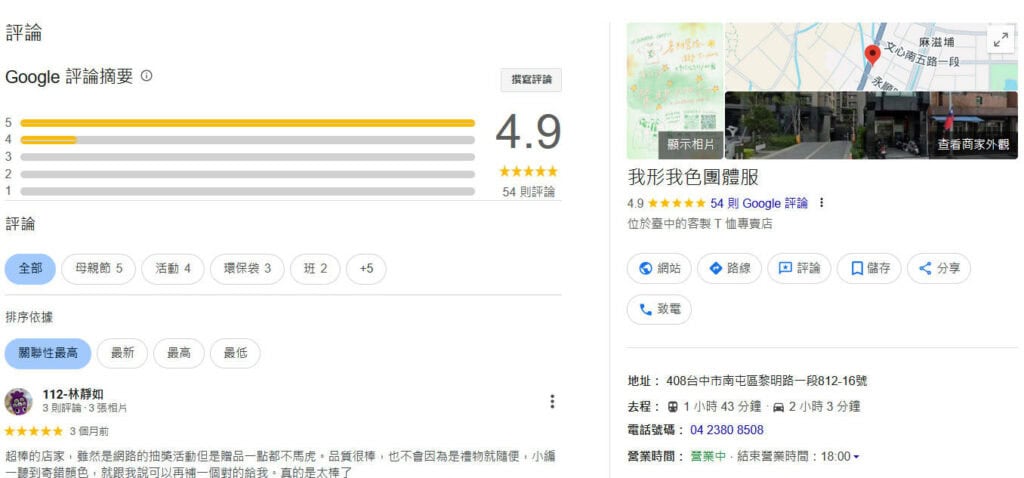Click the 評論 button with speech bubble icon
1024x478 pixels.
tap(799, 268)
